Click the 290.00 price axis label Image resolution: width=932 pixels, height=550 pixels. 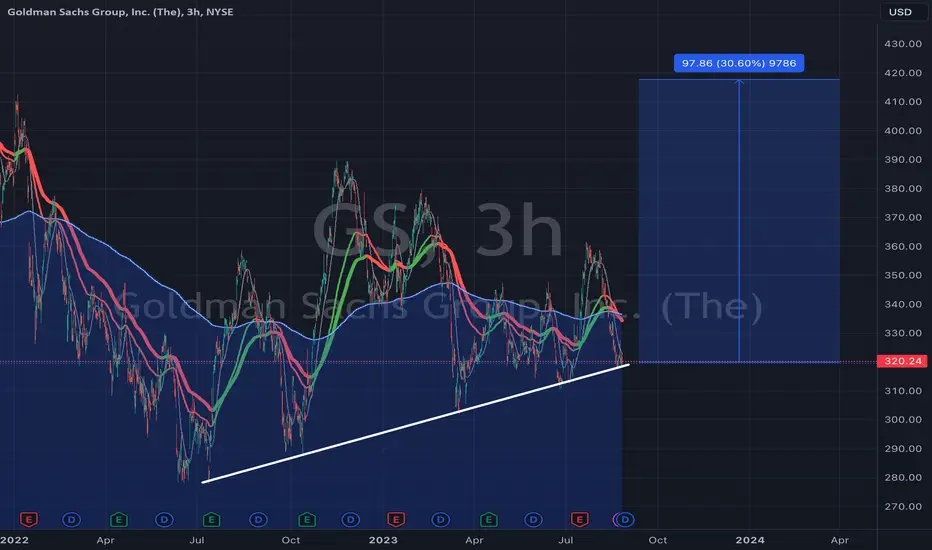903,449
